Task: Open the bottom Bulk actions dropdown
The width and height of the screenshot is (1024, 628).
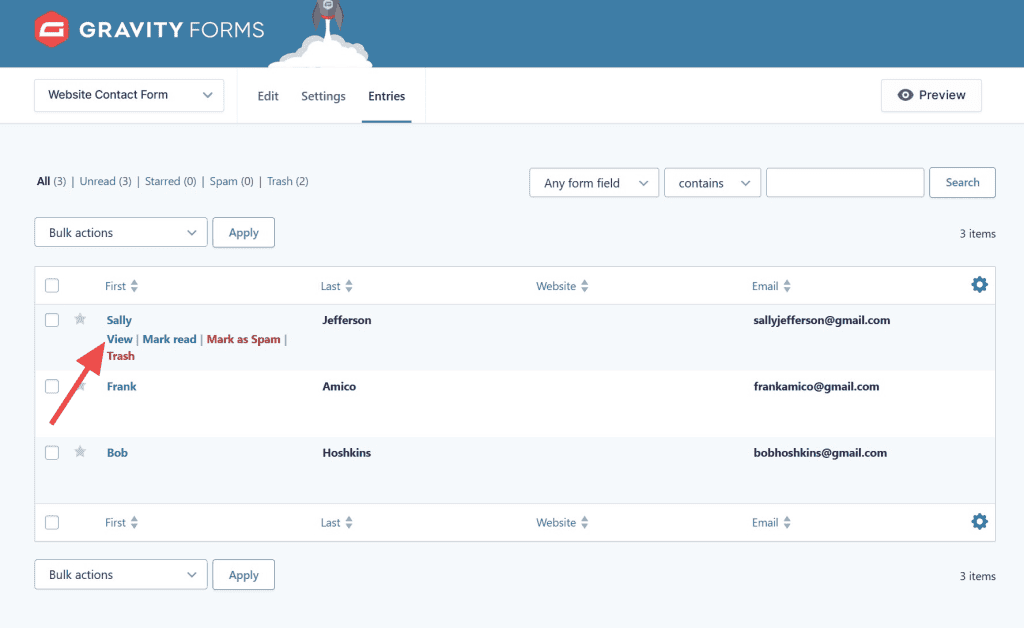Action: (121, 574)
